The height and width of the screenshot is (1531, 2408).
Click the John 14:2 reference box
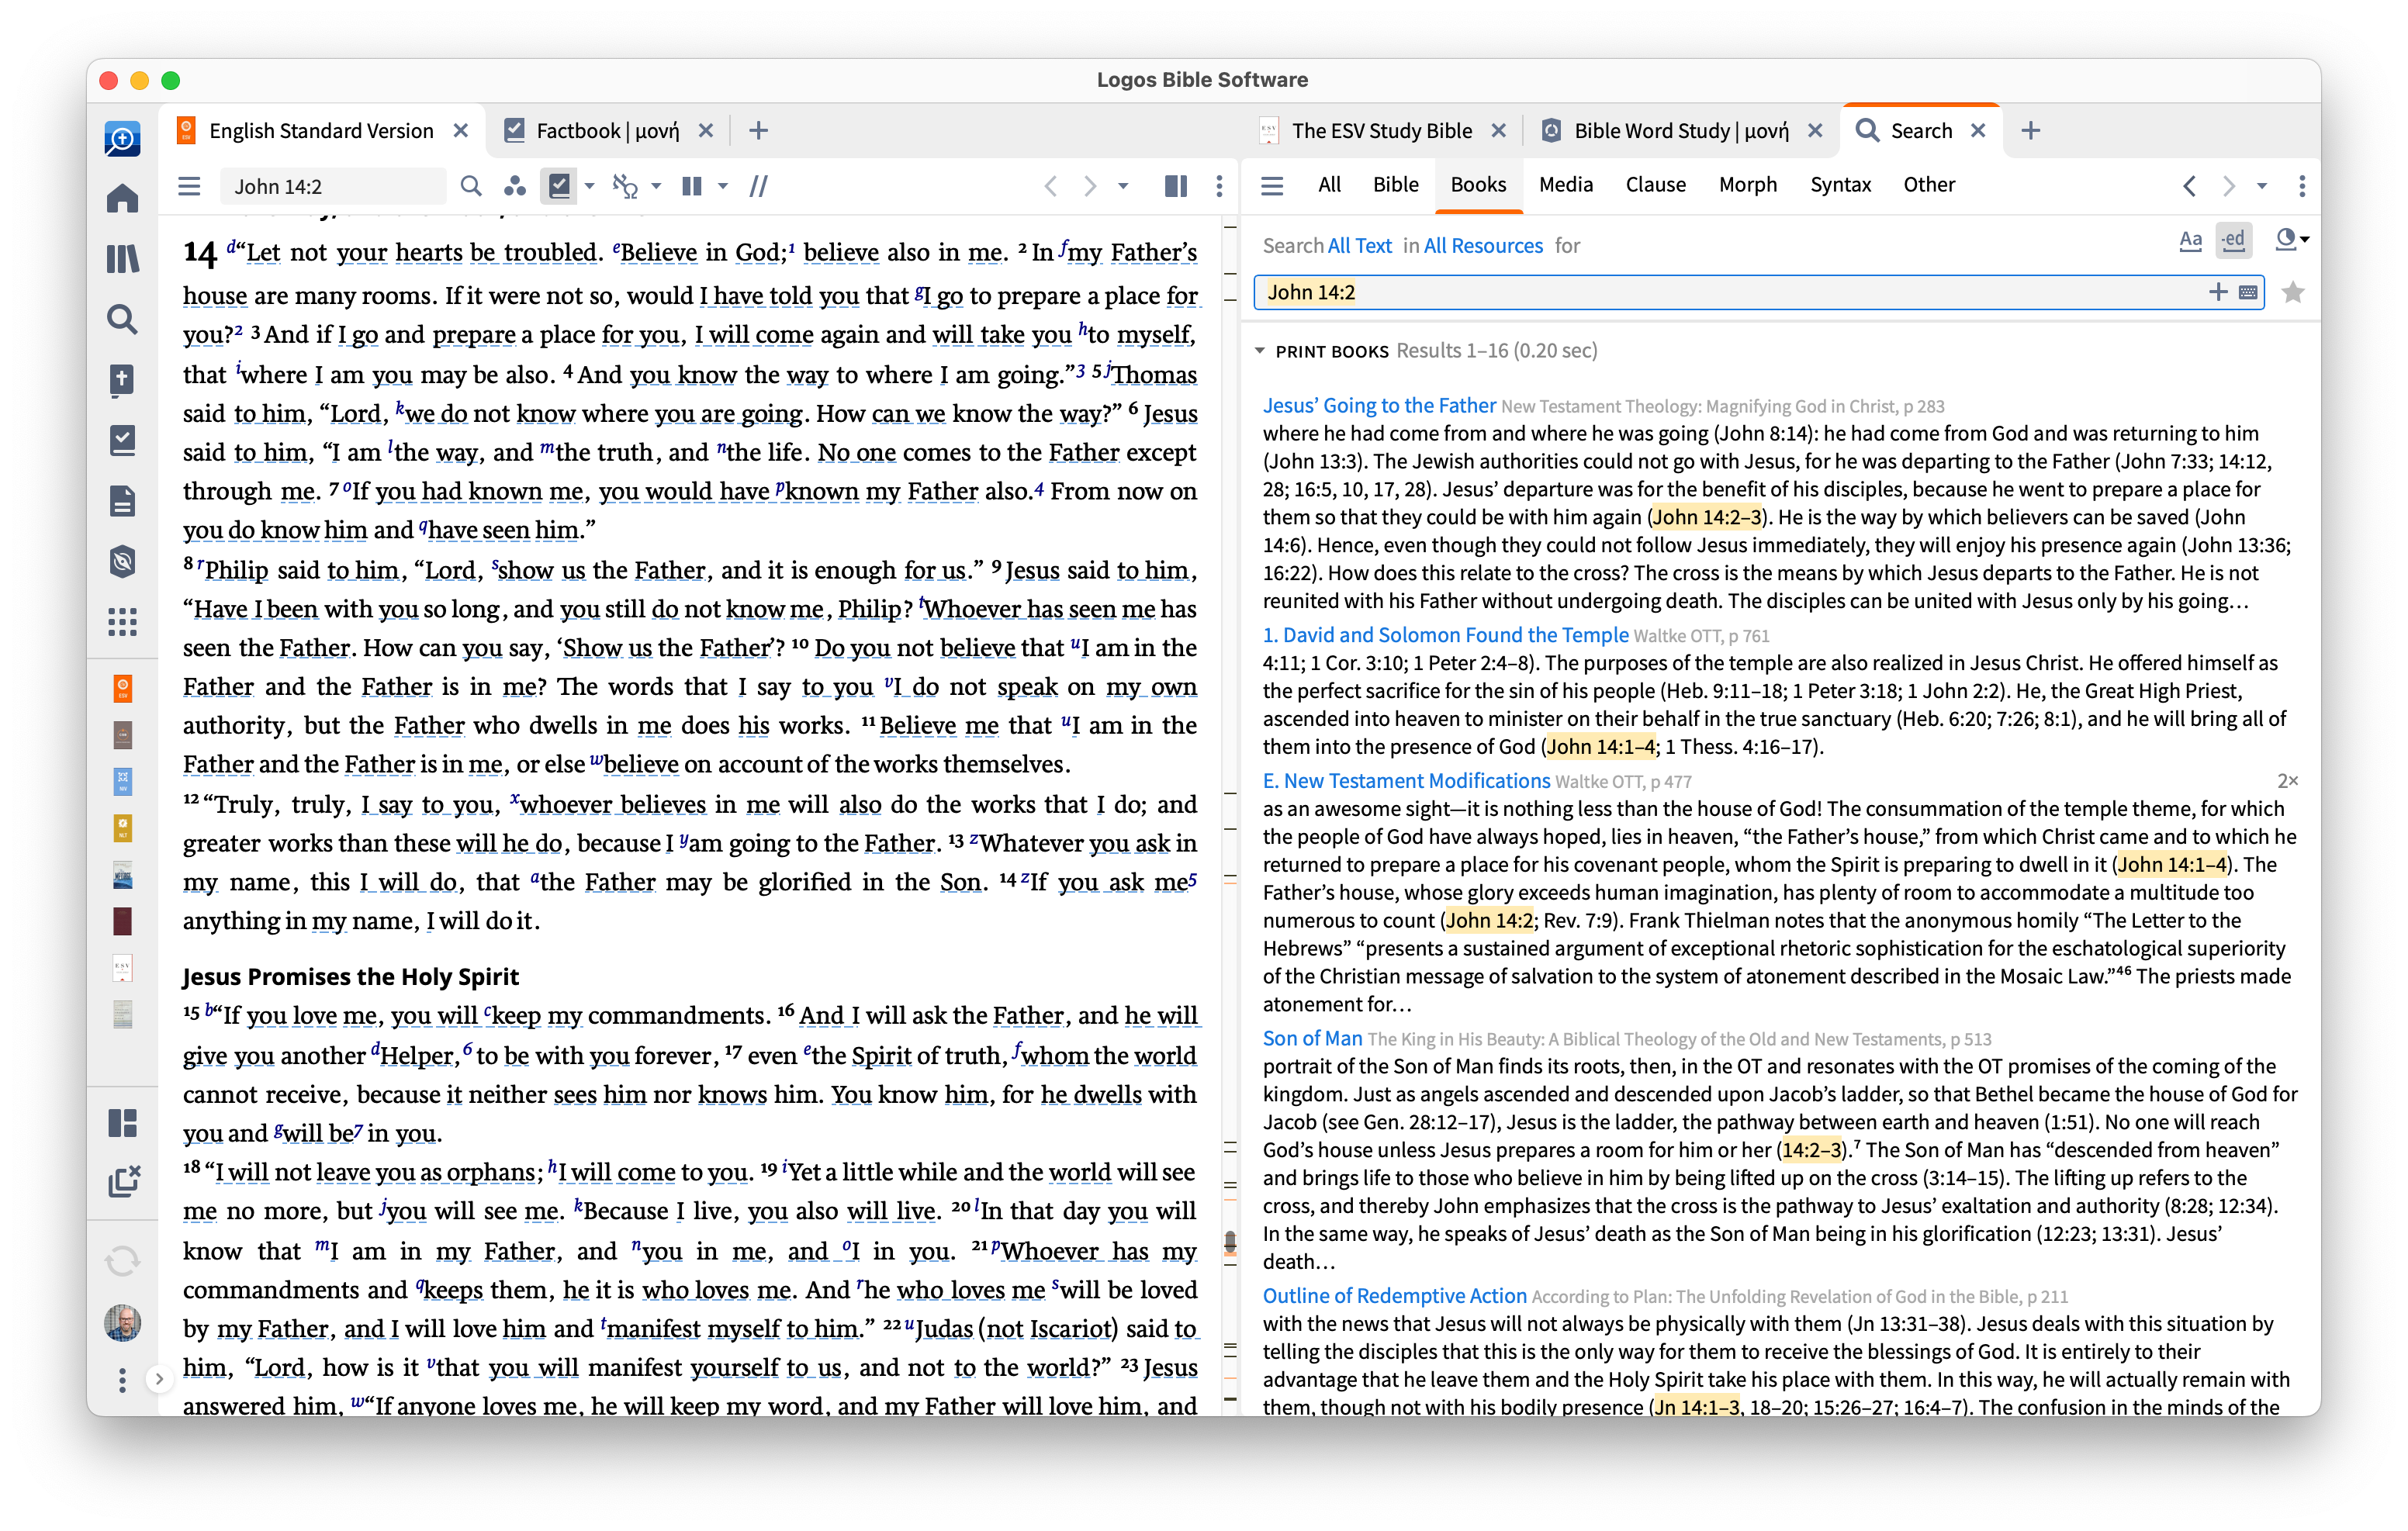point(332,187)
